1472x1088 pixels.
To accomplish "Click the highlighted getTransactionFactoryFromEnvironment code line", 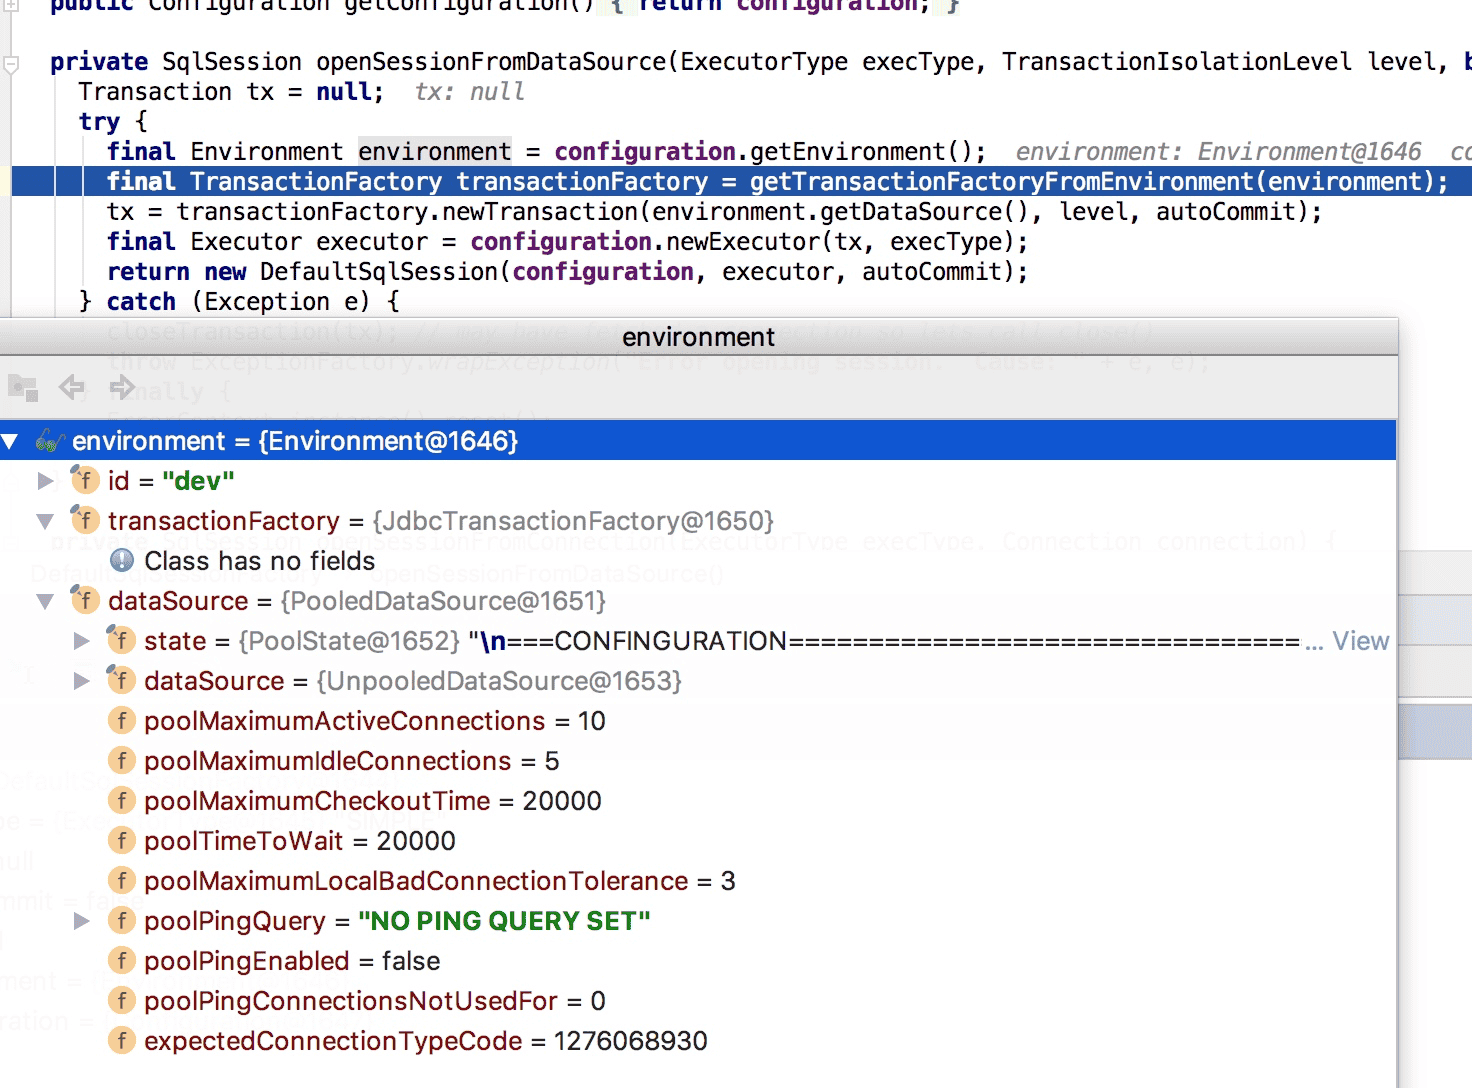I will click(741, 181).
